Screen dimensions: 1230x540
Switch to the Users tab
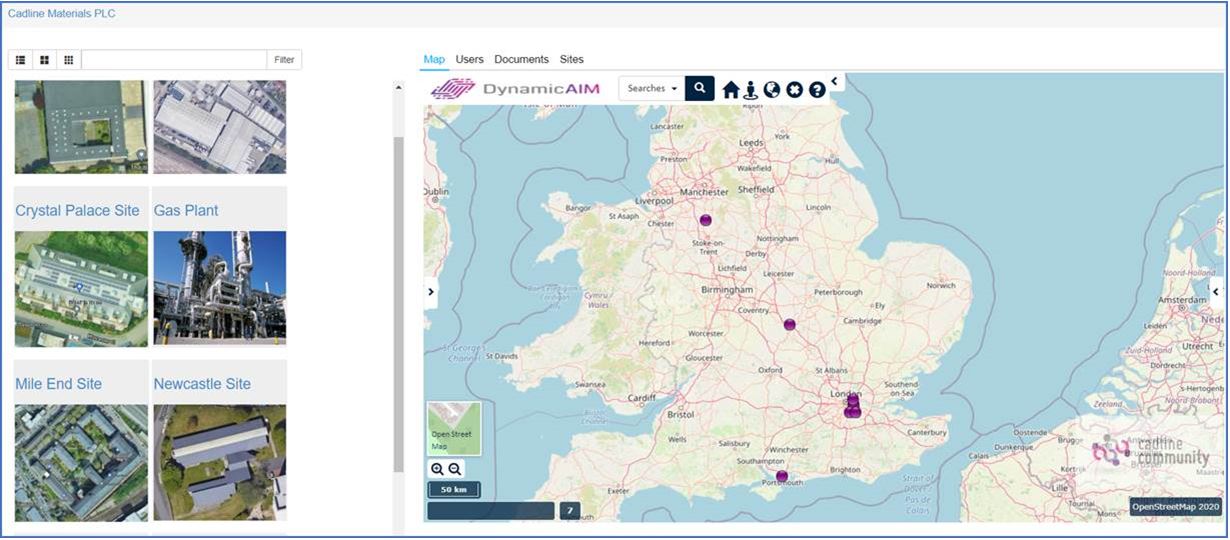[x=470, y=59]
